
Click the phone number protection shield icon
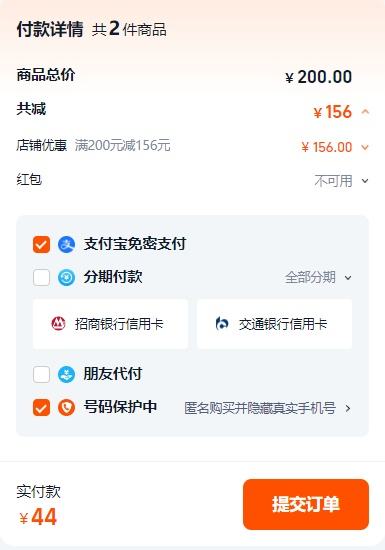66,408
